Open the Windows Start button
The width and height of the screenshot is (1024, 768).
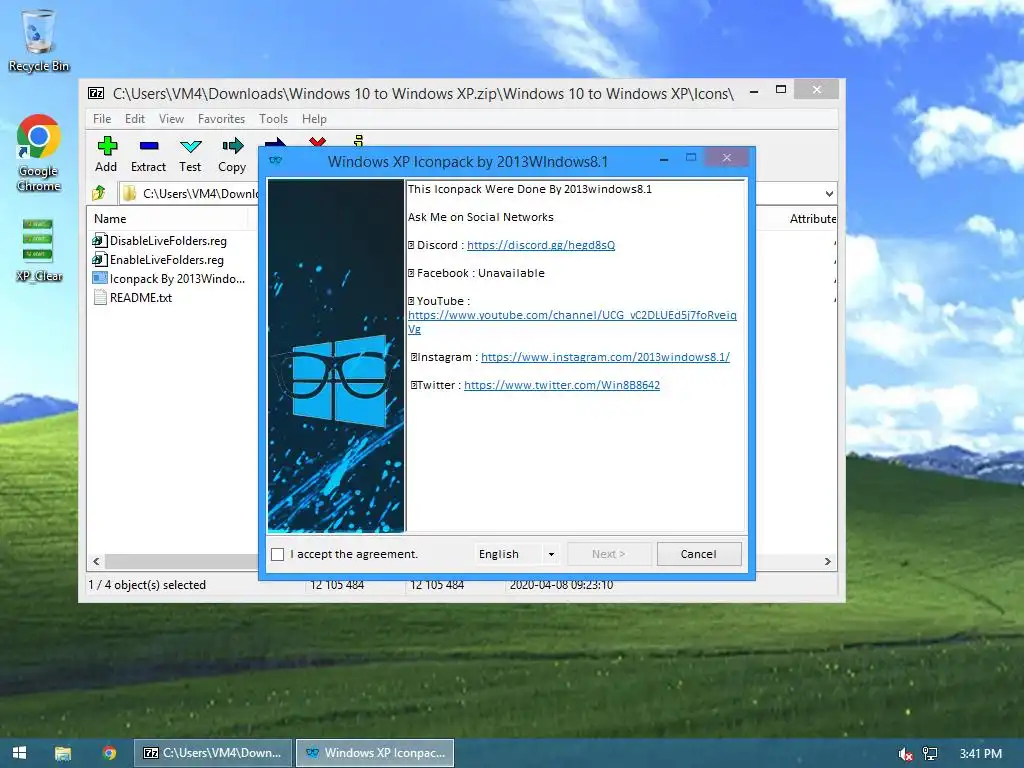pyautogui.click(x=20, y=753)
